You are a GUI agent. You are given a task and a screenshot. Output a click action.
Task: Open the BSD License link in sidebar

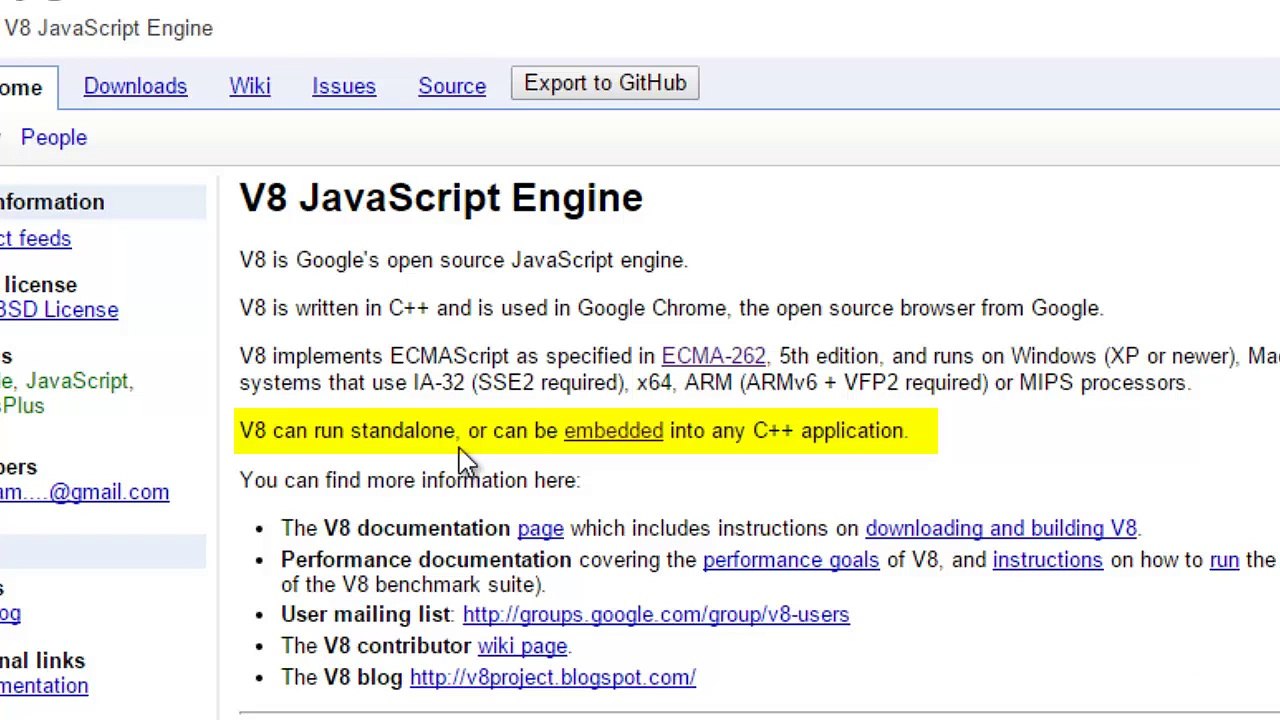click(58, 310)
